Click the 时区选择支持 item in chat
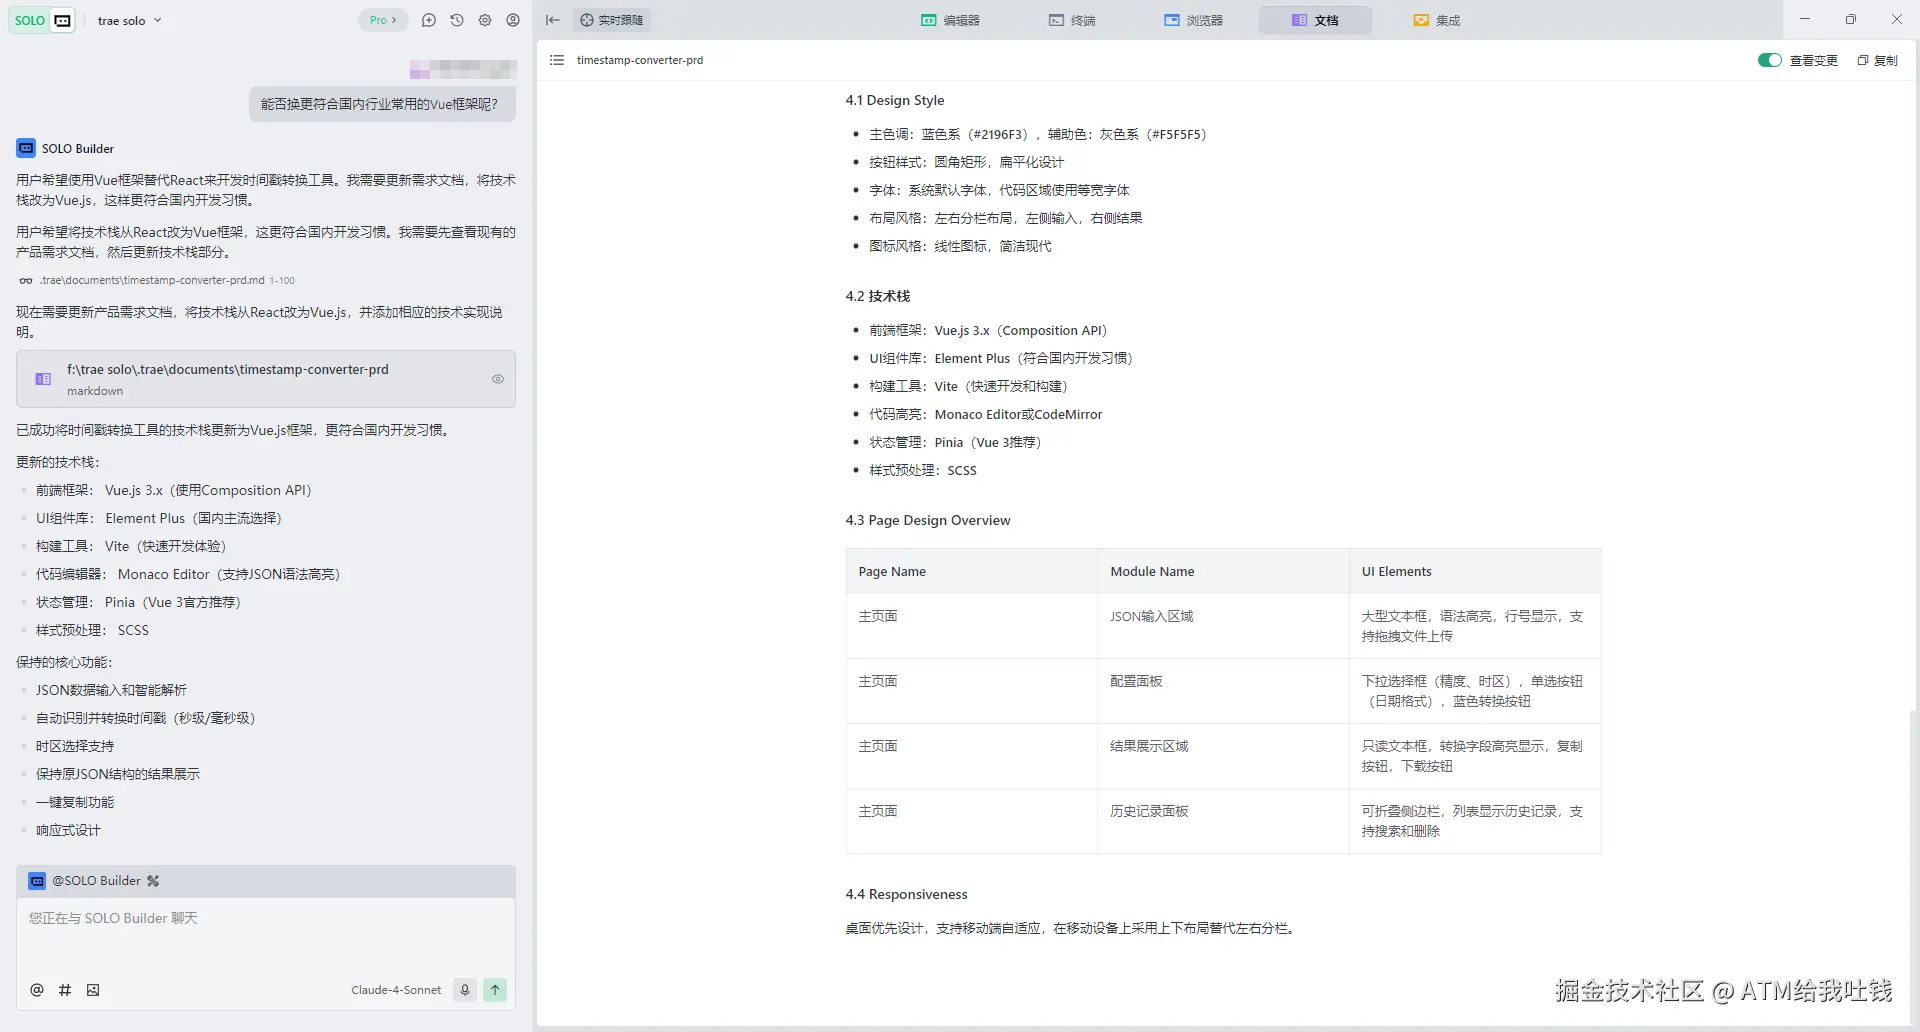1920x1032 pixels. [x=75, y=746]
